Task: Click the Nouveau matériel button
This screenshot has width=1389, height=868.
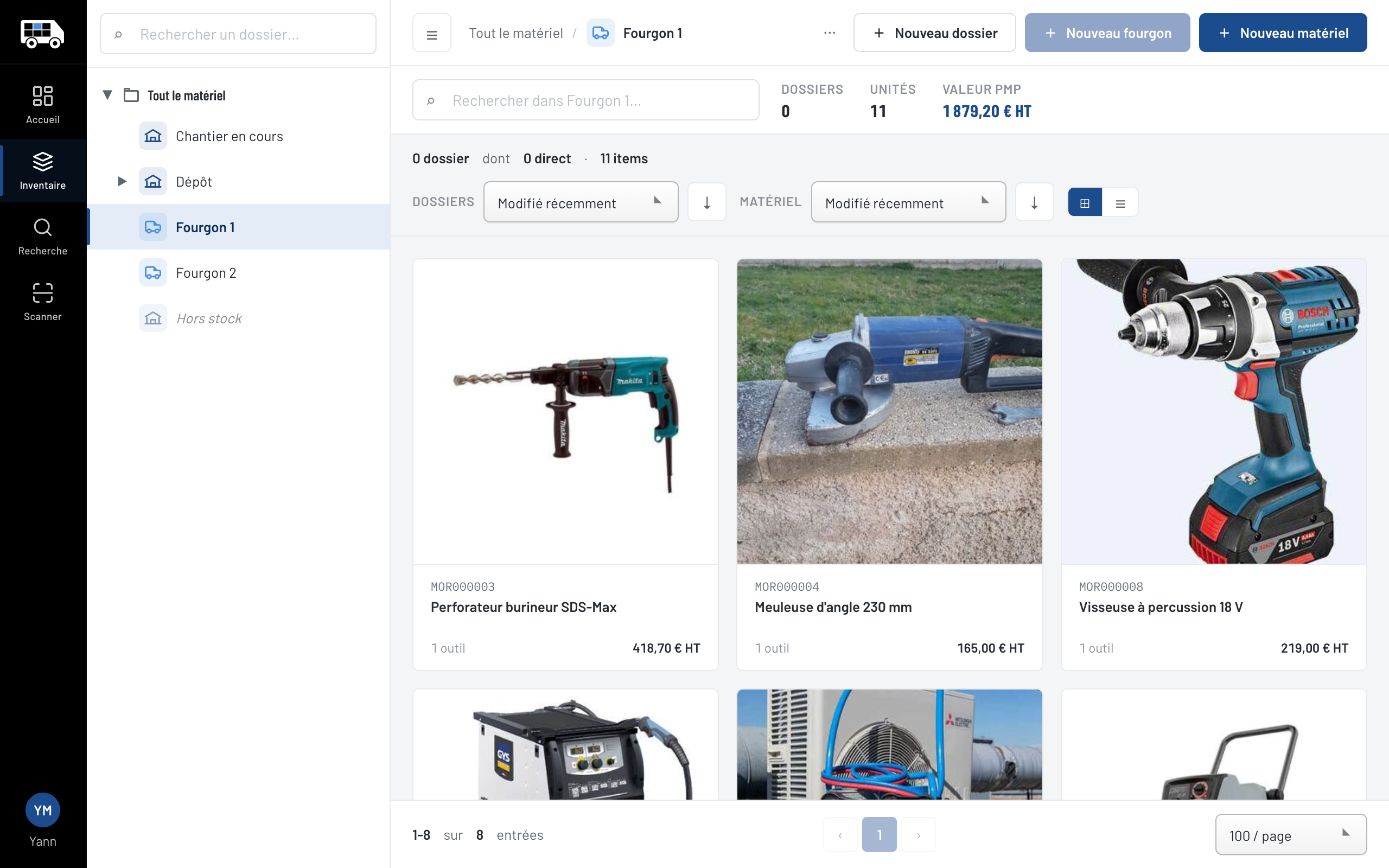Action: (x=1283, y=33)
